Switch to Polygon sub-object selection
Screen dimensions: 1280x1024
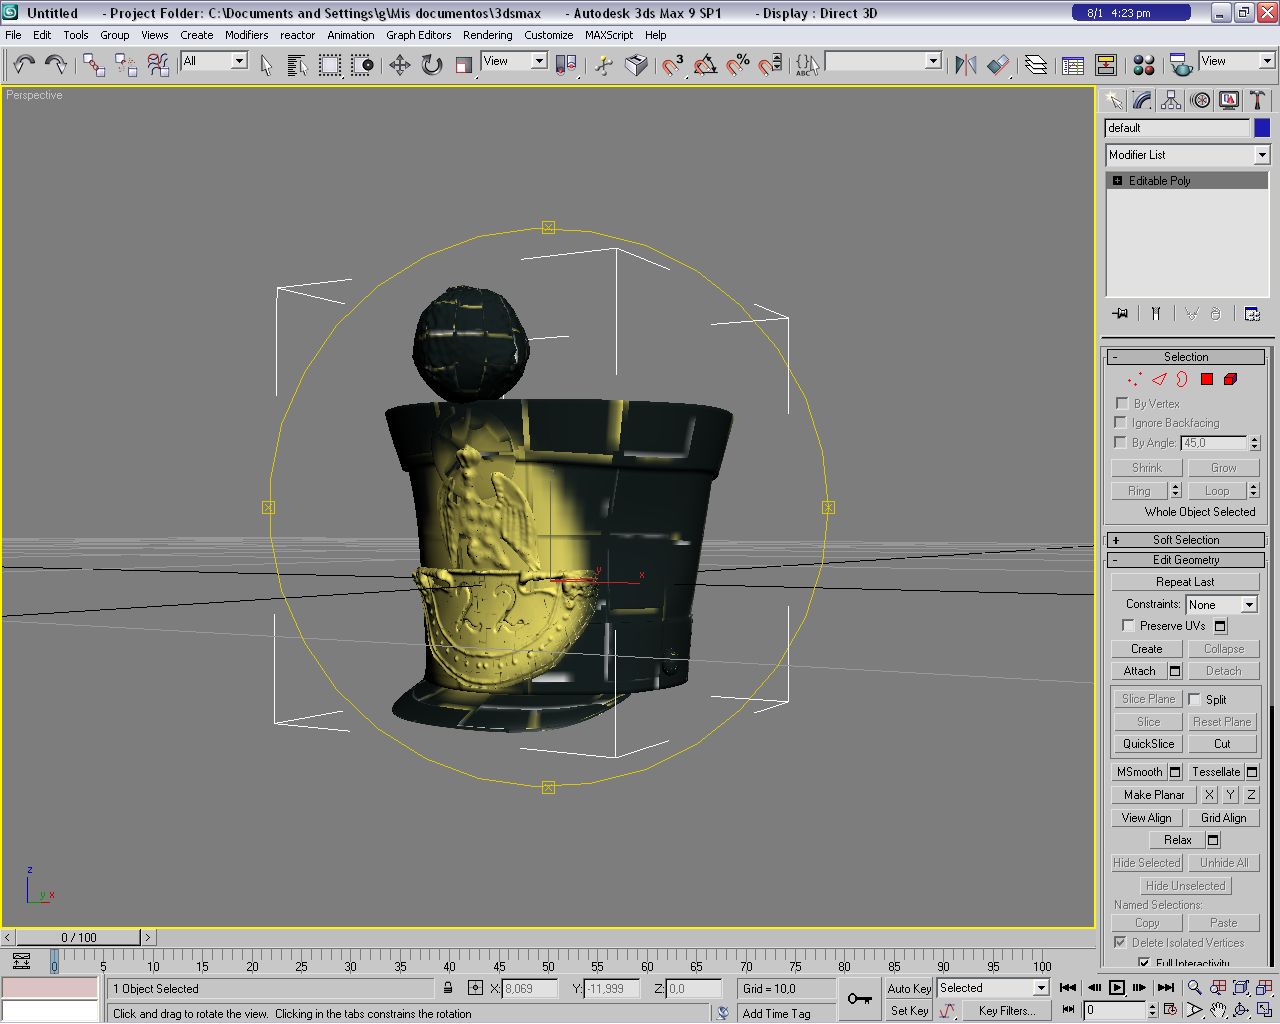1207,379
